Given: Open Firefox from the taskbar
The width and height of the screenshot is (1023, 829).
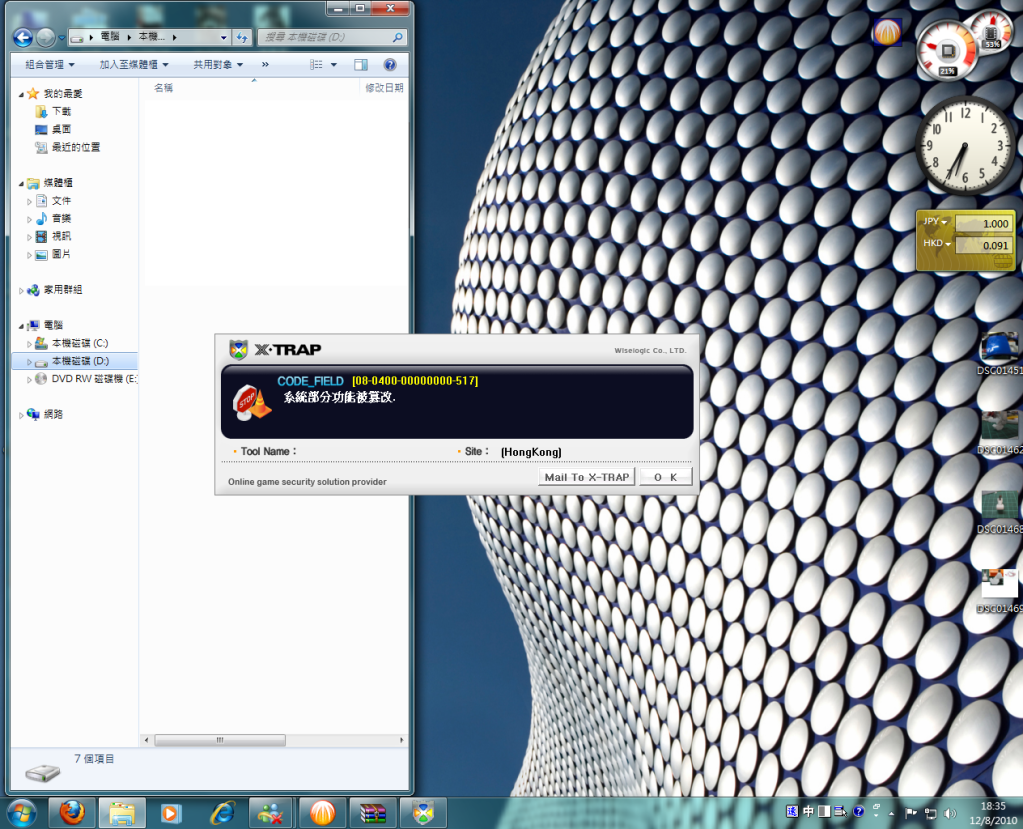Looking at the screenshot, I should click(x=71, y=811).
